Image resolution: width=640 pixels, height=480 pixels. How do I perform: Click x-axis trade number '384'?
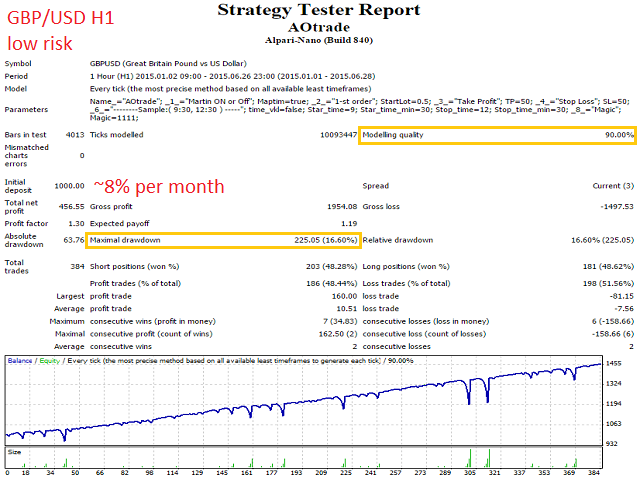point(594,472)
